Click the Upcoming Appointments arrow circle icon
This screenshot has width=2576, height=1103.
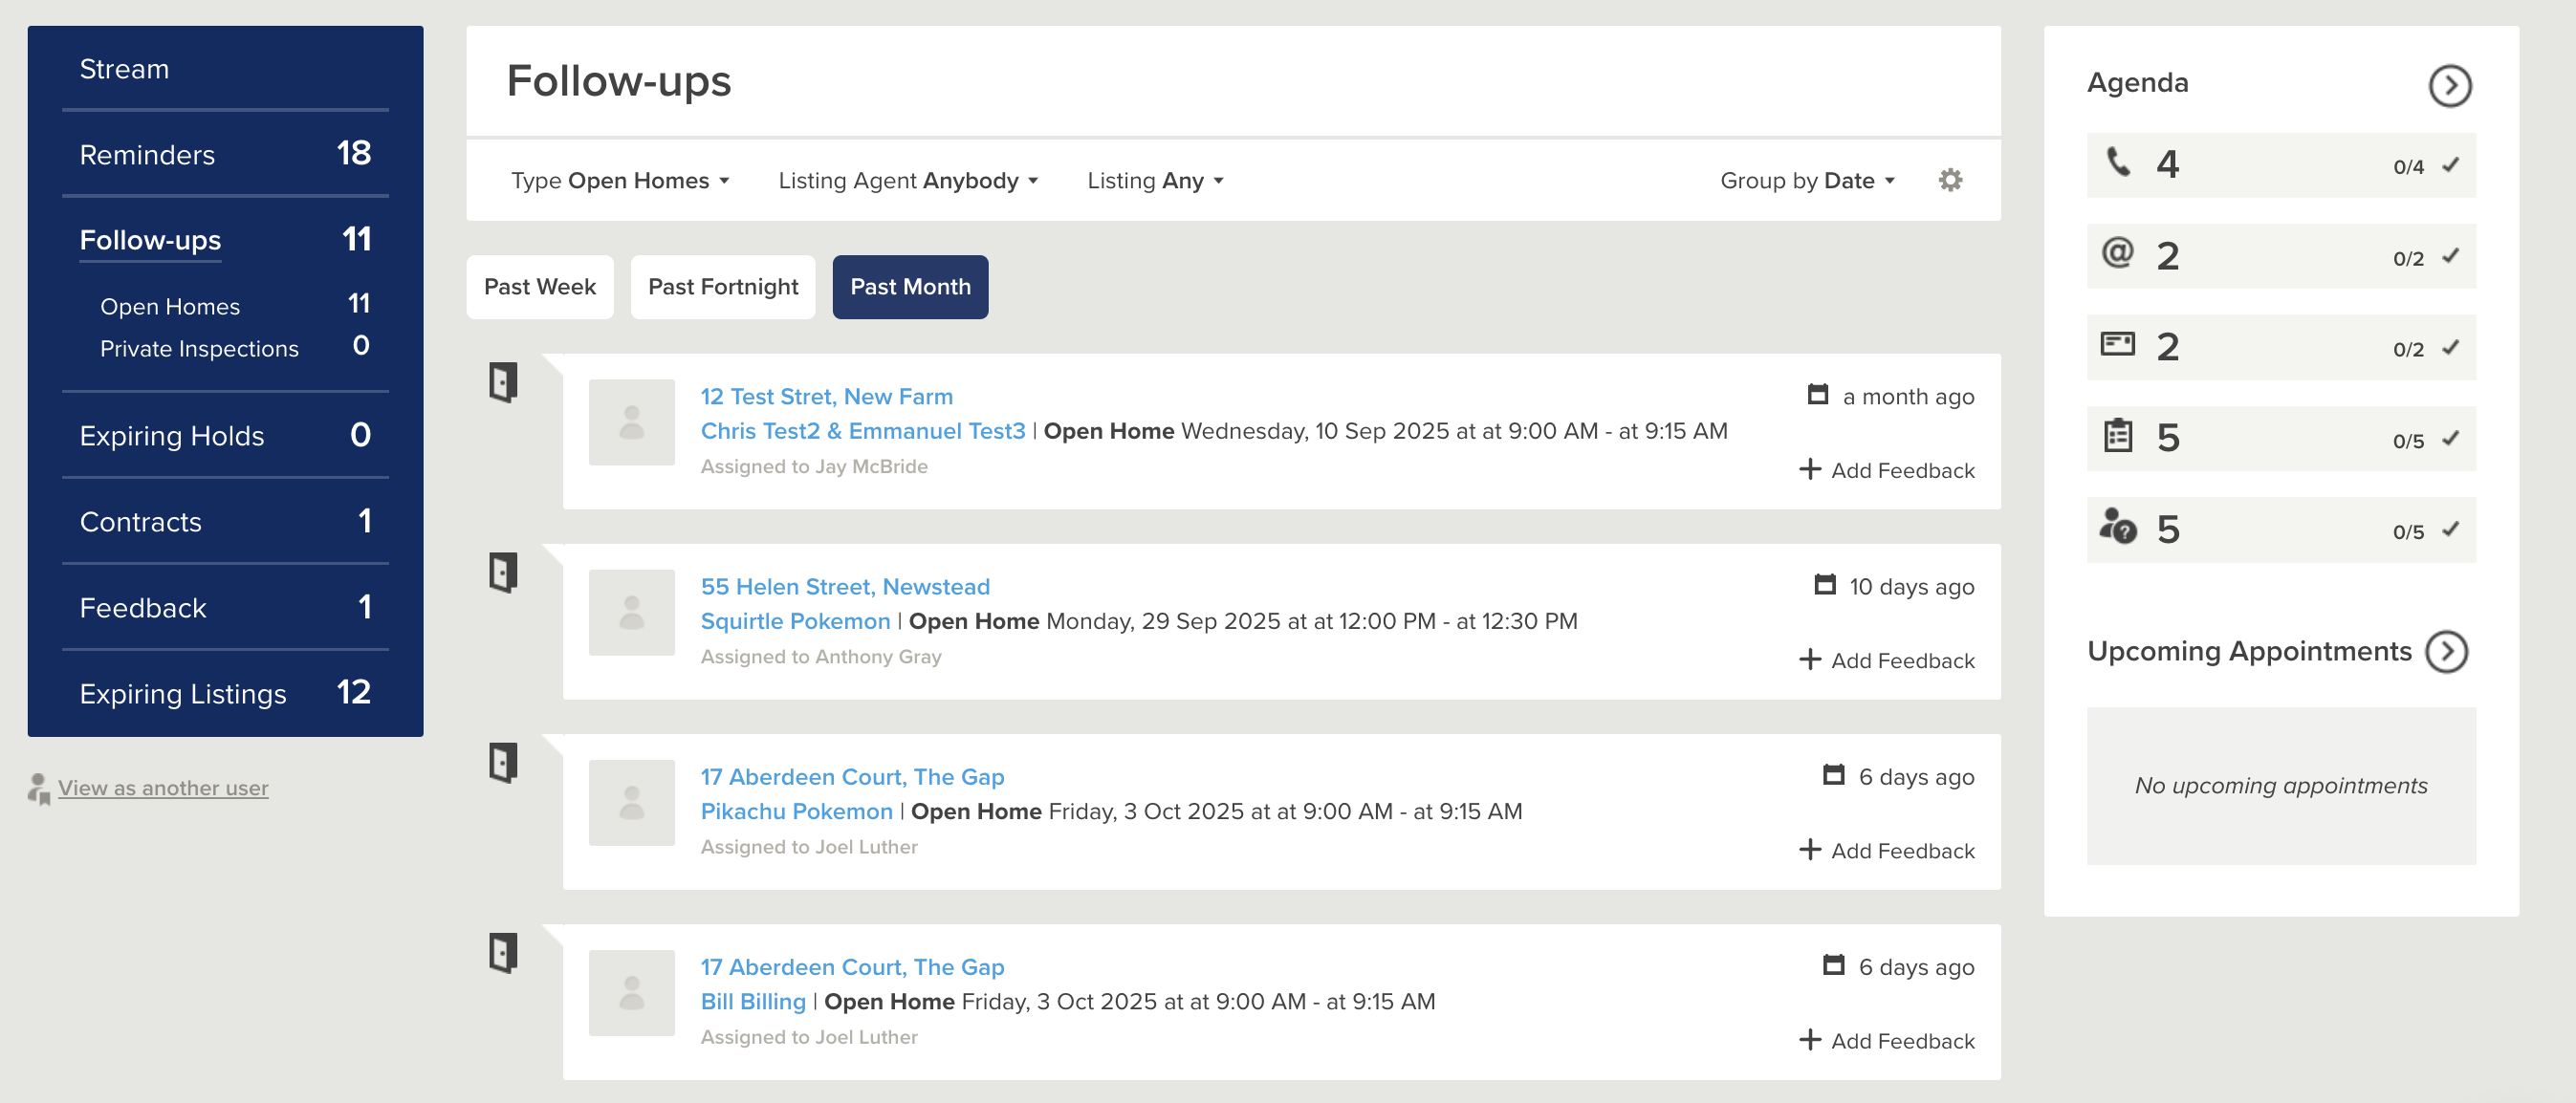click(2446, 652)
